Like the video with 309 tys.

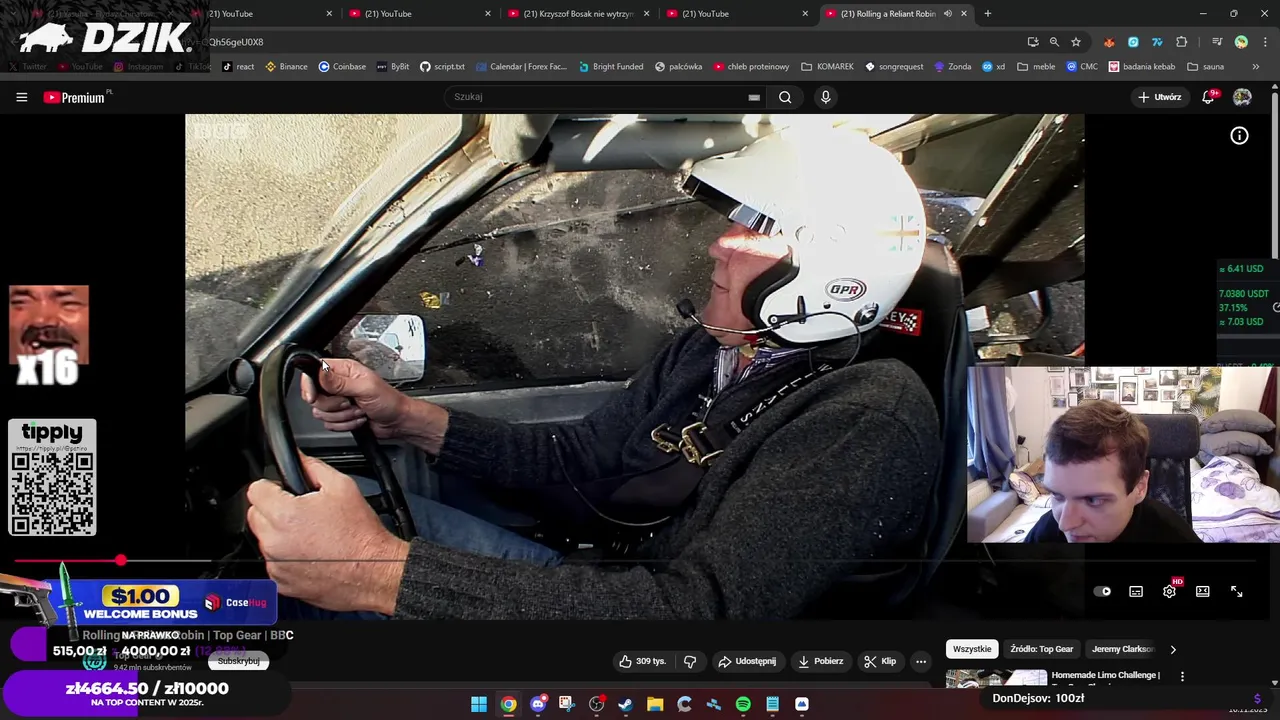[642, 661]
